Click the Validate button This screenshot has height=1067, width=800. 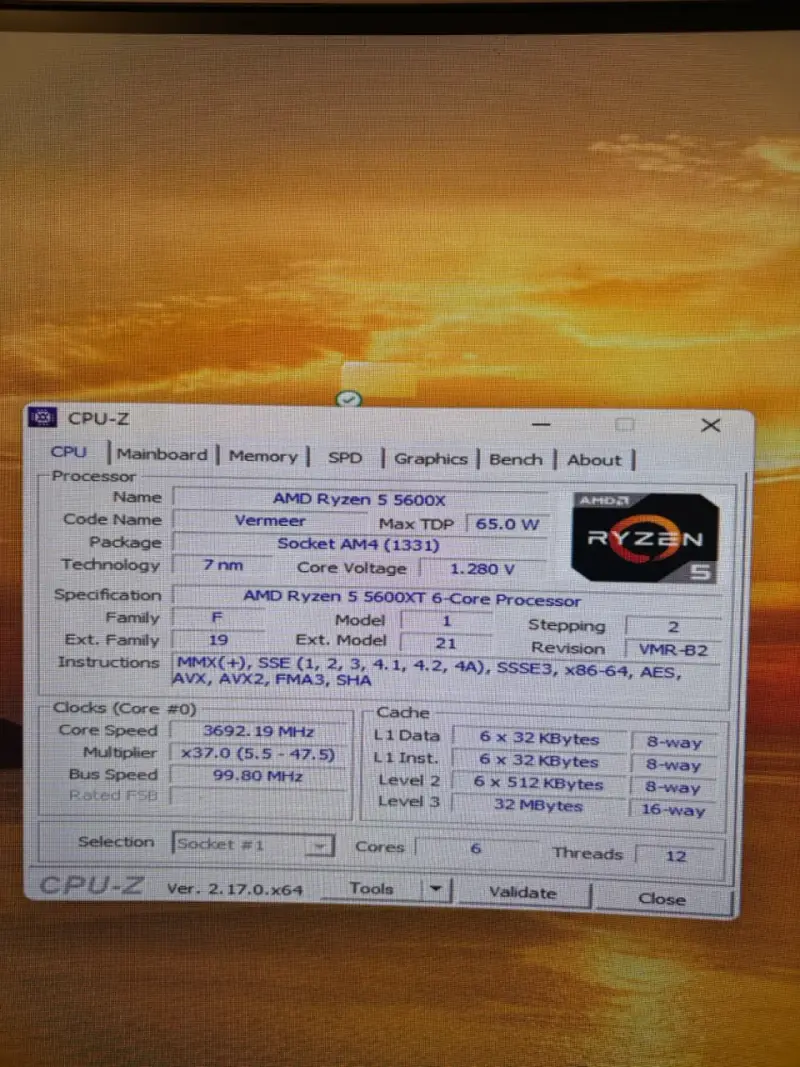522,892
